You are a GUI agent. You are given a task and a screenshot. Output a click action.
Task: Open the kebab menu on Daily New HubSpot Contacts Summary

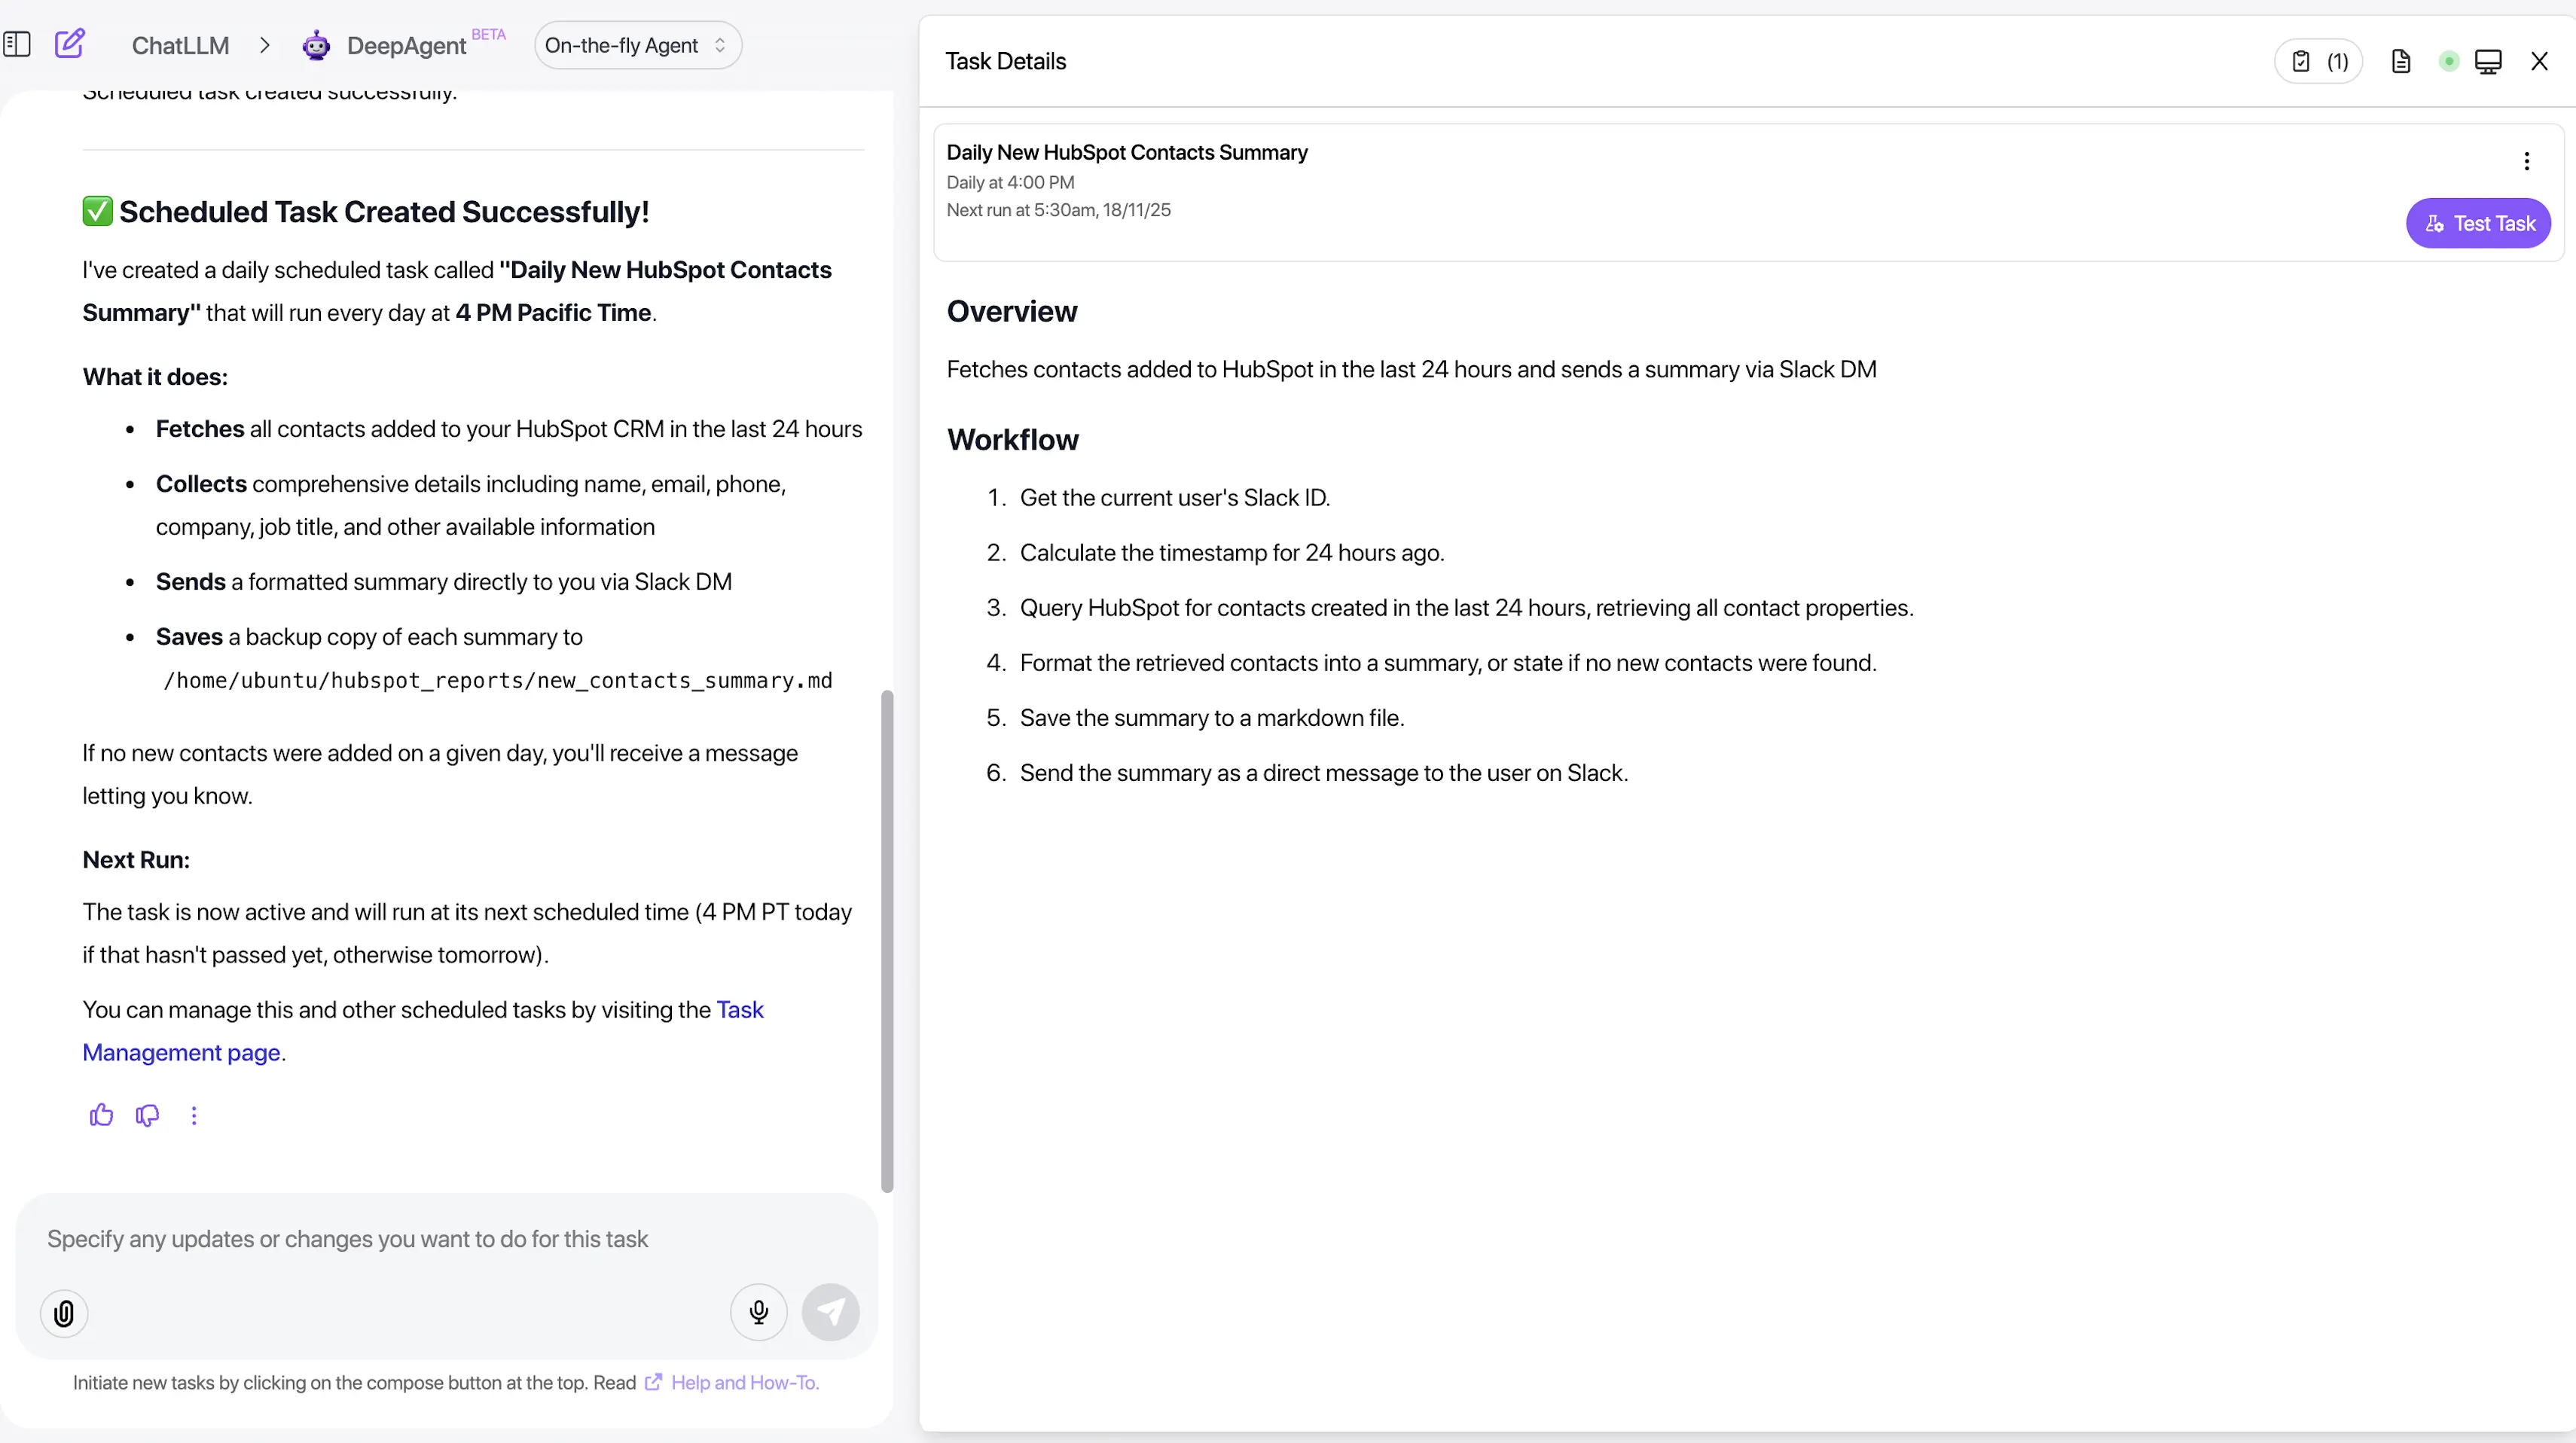tap(2526, 160)
